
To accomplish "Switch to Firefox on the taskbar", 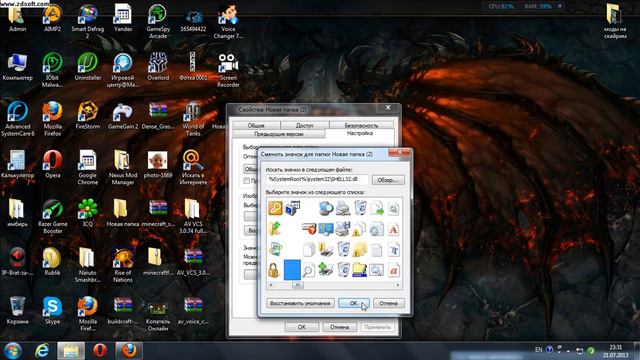I will pos(129,351).
